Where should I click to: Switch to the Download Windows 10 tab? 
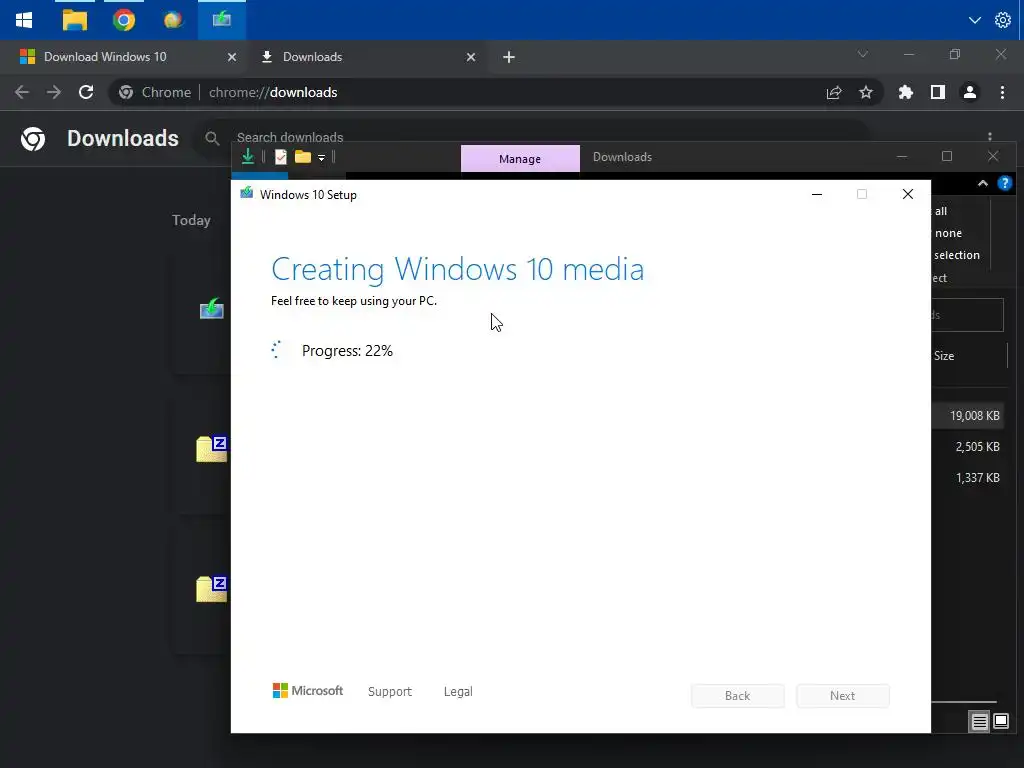pos(104,57)
